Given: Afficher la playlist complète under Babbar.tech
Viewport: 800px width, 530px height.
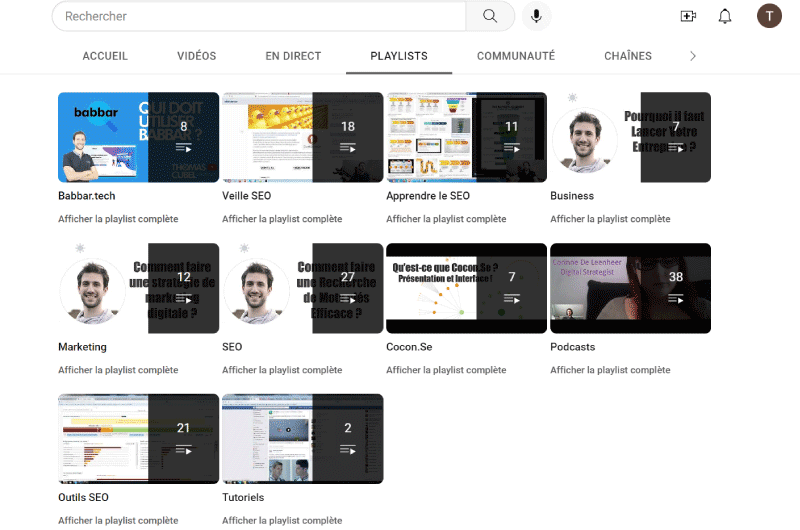Looking at the screenshot, I should [118, 219].
